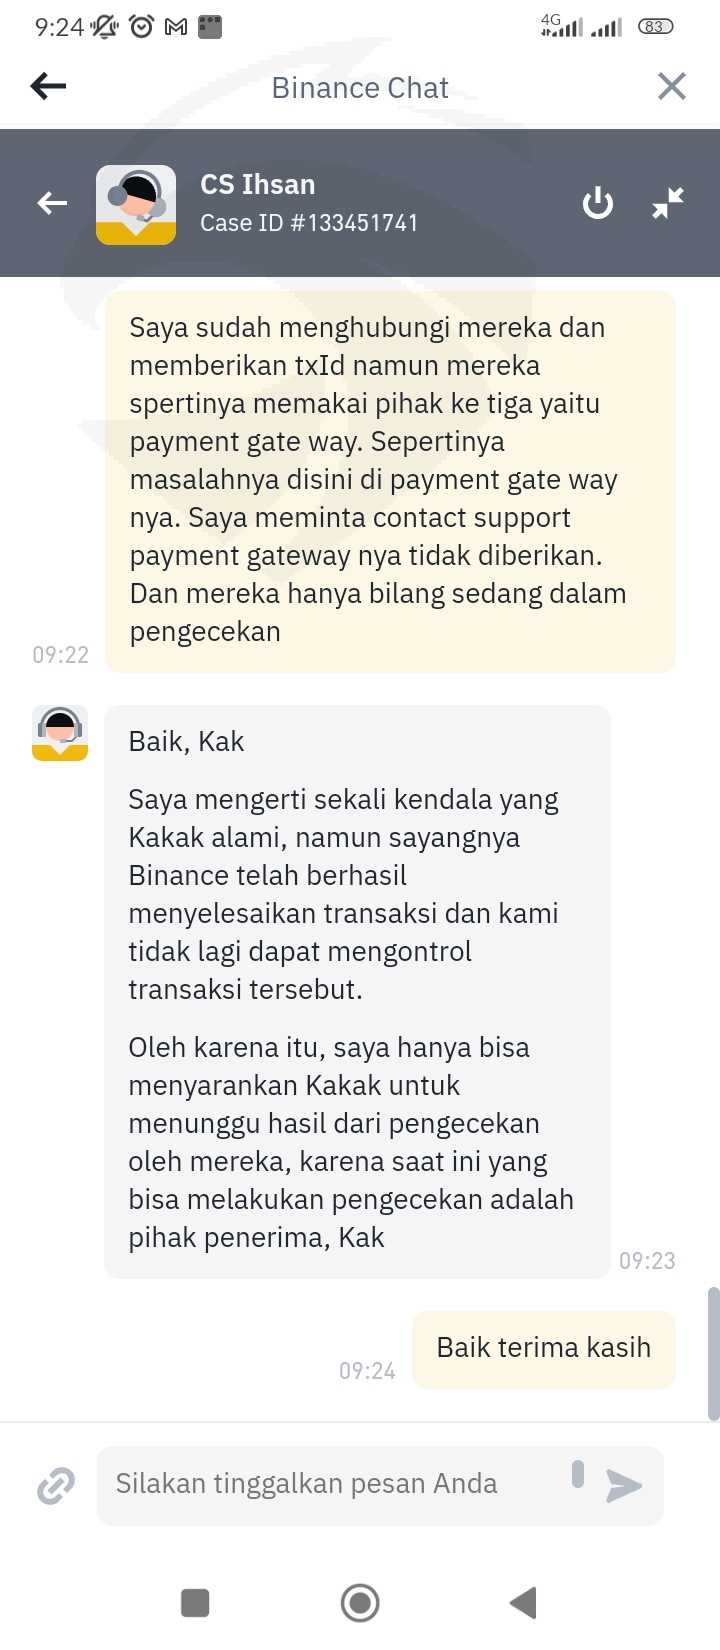Minimize chat with the collapse arrows icon
720x1650 pixels.
click(x=668, y=203)
